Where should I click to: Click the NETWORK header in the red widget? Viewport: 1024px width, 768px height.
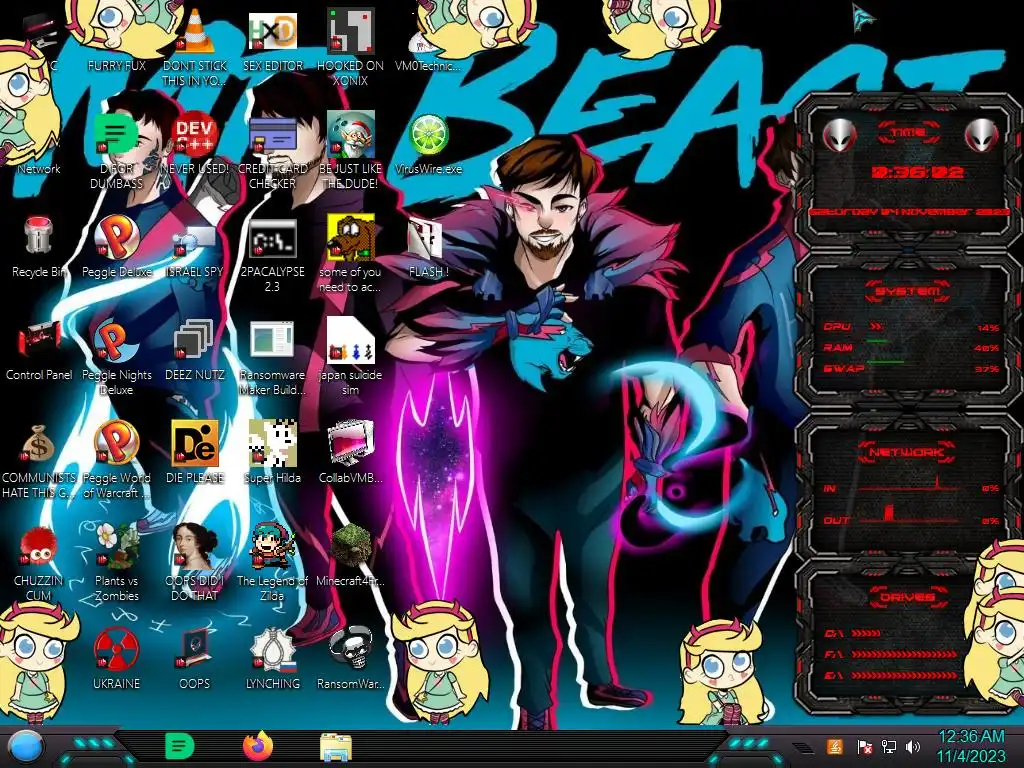click(908, 451)
